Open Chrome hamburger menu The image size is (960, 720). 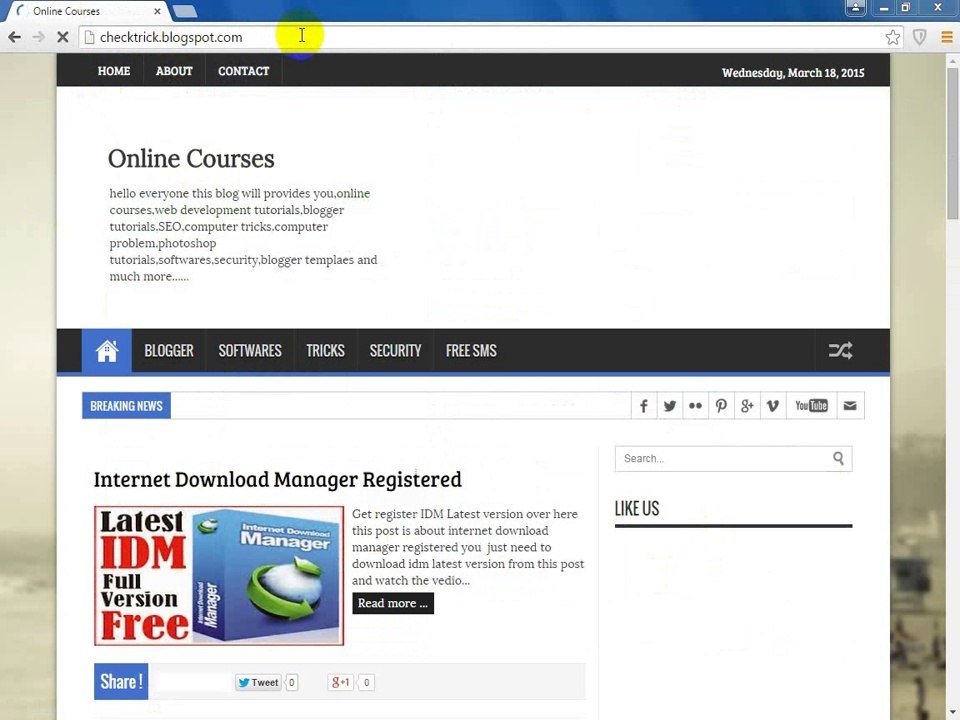coord(947,37)
